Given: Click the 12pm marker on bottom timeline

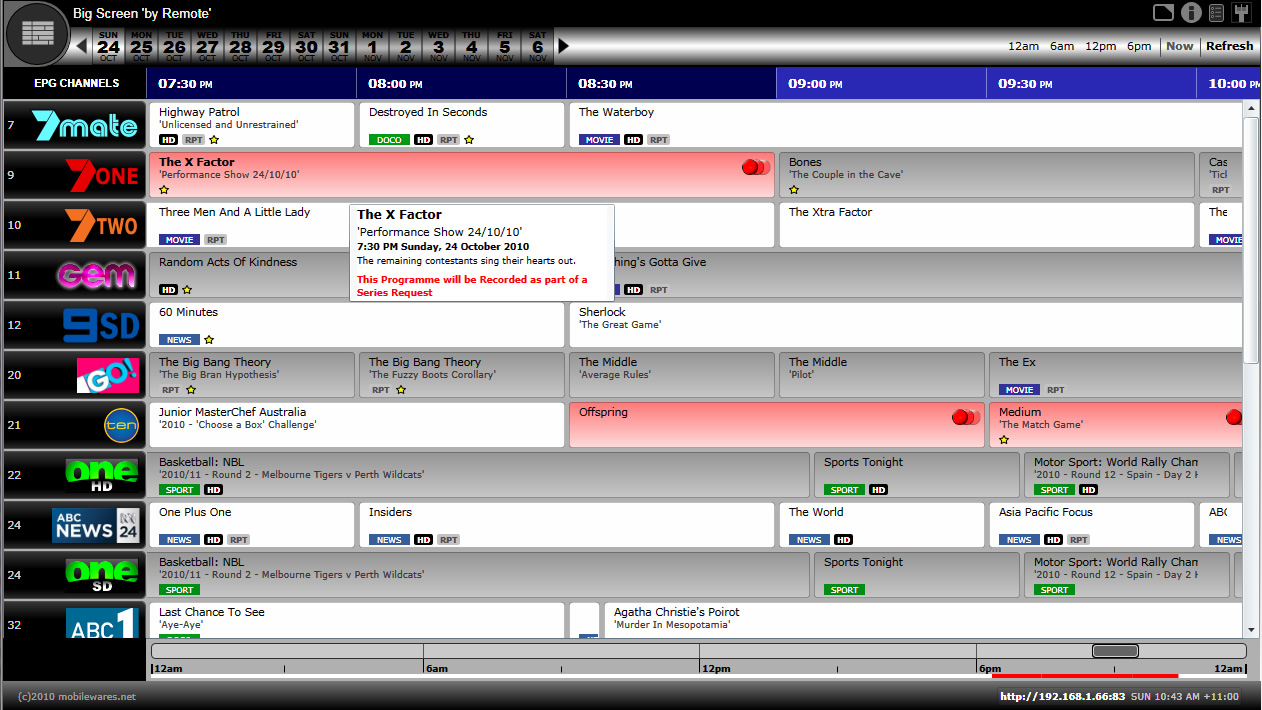Looking at the screenshot, I should point(715,669).
